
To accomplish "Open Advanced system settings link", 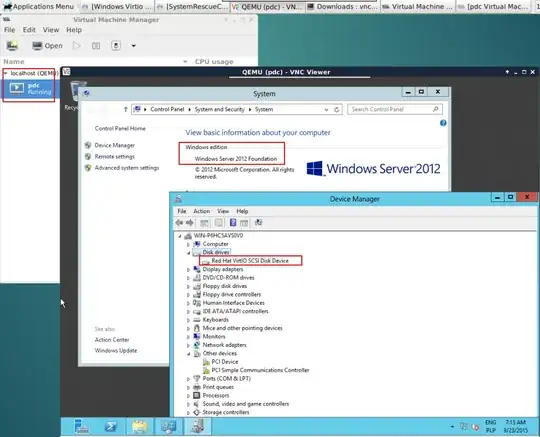I will pyautogui.click(x=127, y=168).
